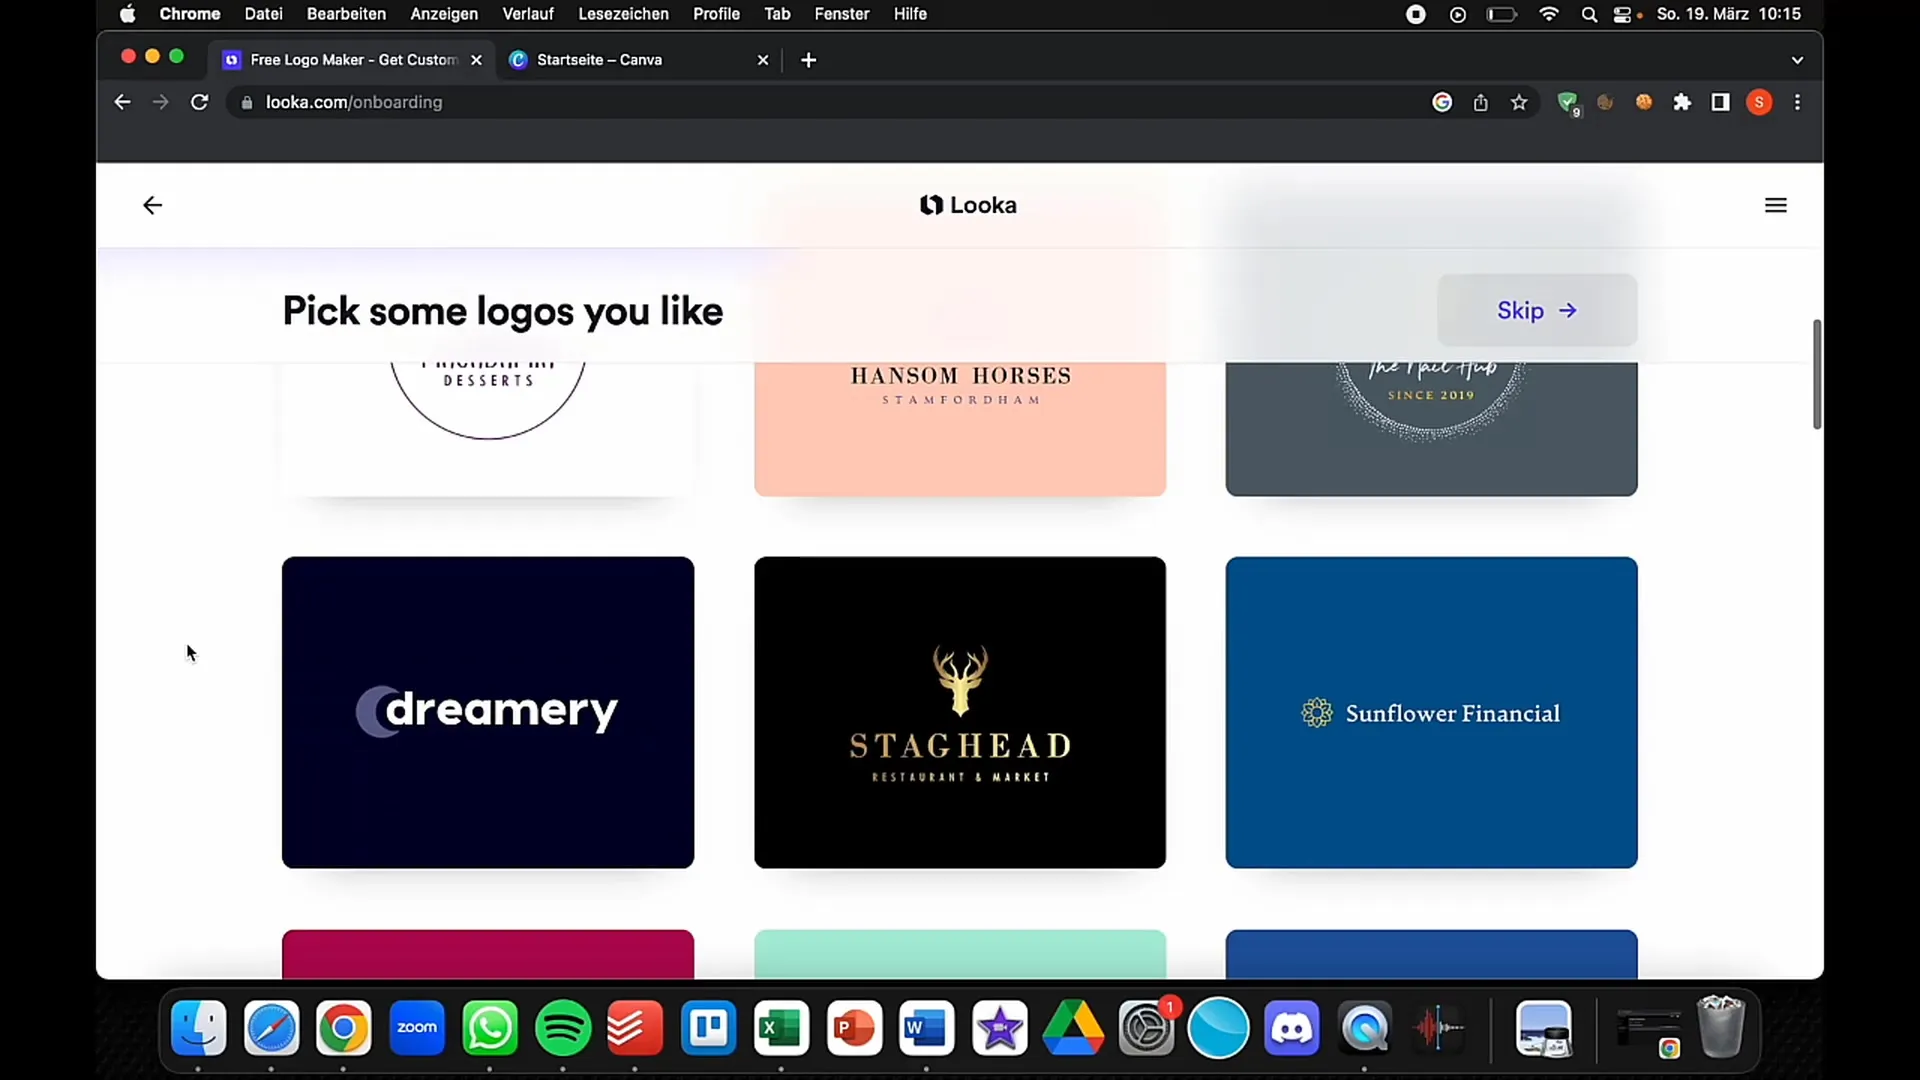This screenshot has width=1920, height=1080.
Task: Click the Looka logo in the header
Action: click(x=968, y=205)
